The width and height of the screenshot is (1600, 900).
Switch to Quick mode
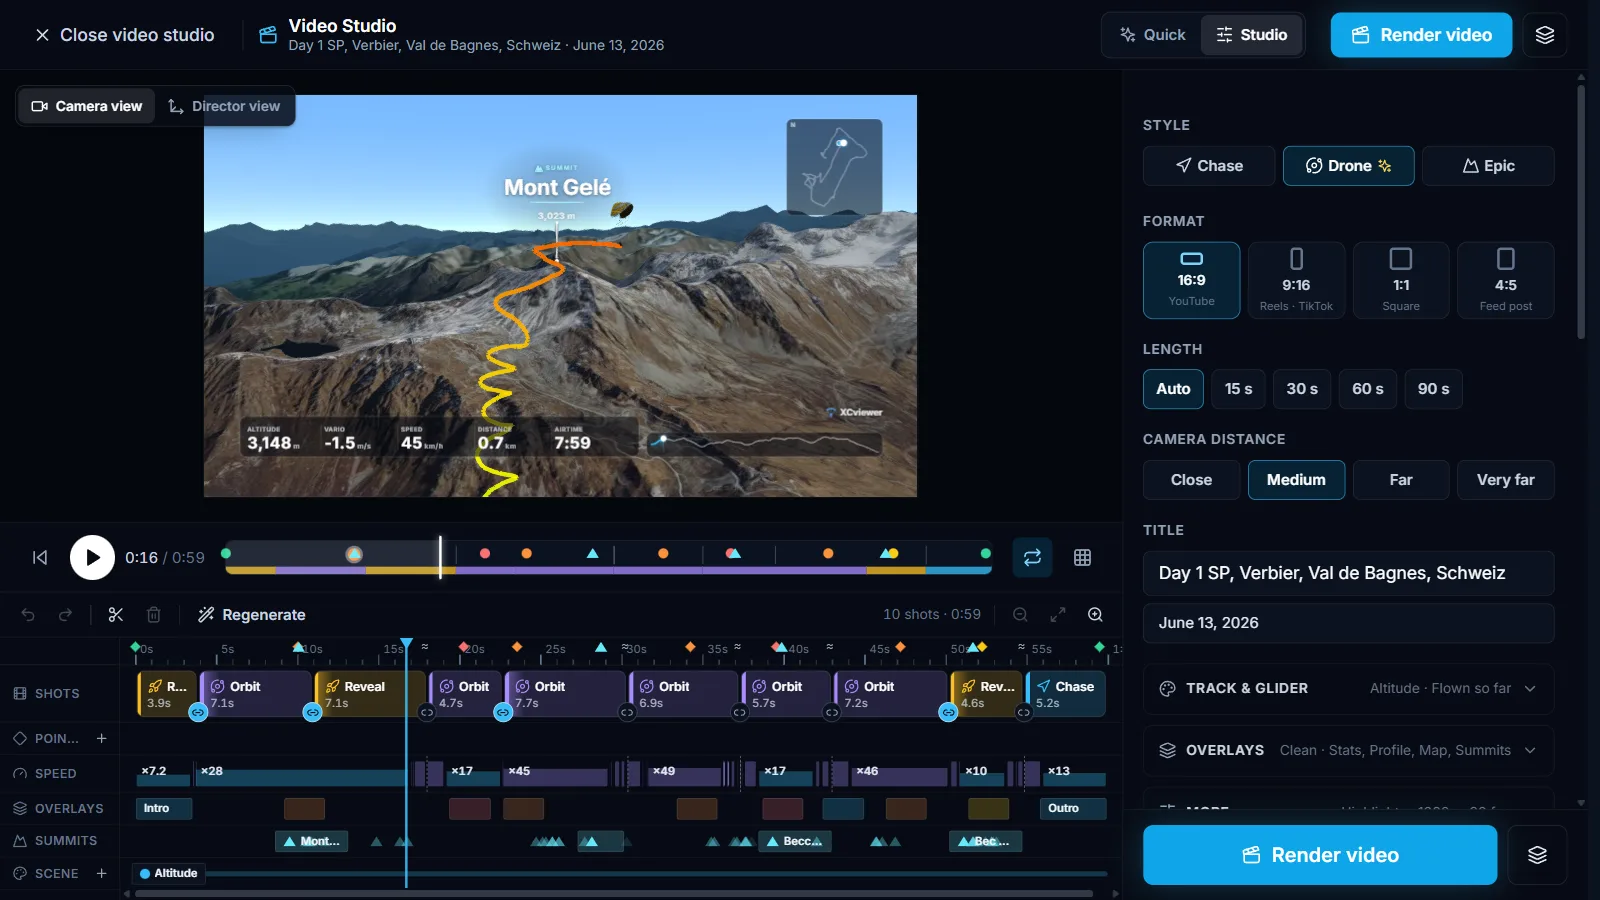1153,35
